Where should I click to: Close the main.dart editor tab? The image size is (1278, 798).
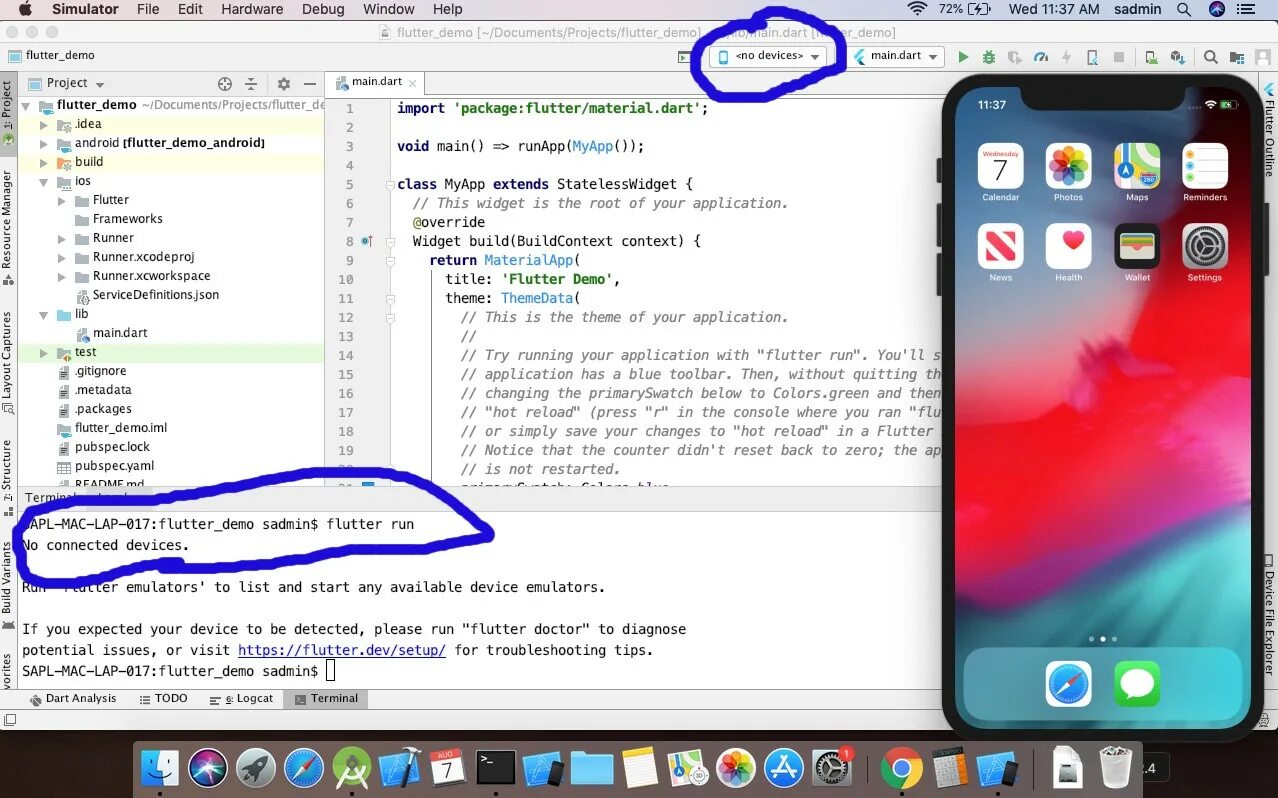[x=412, y=82]
